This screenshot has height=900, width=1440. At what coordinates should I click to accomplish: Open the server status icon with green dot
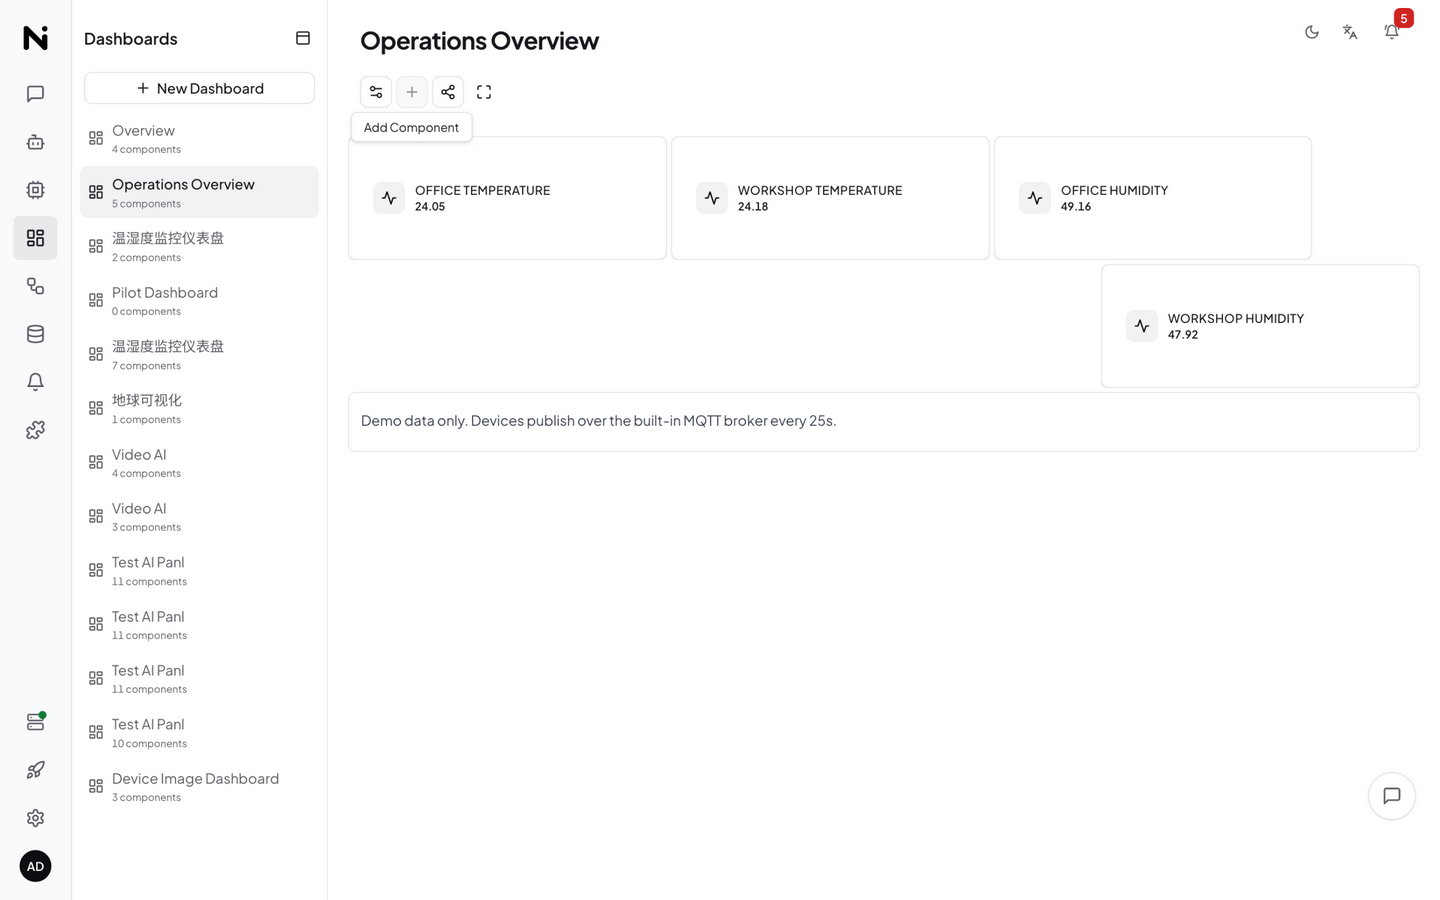click(x=35, y=722)
